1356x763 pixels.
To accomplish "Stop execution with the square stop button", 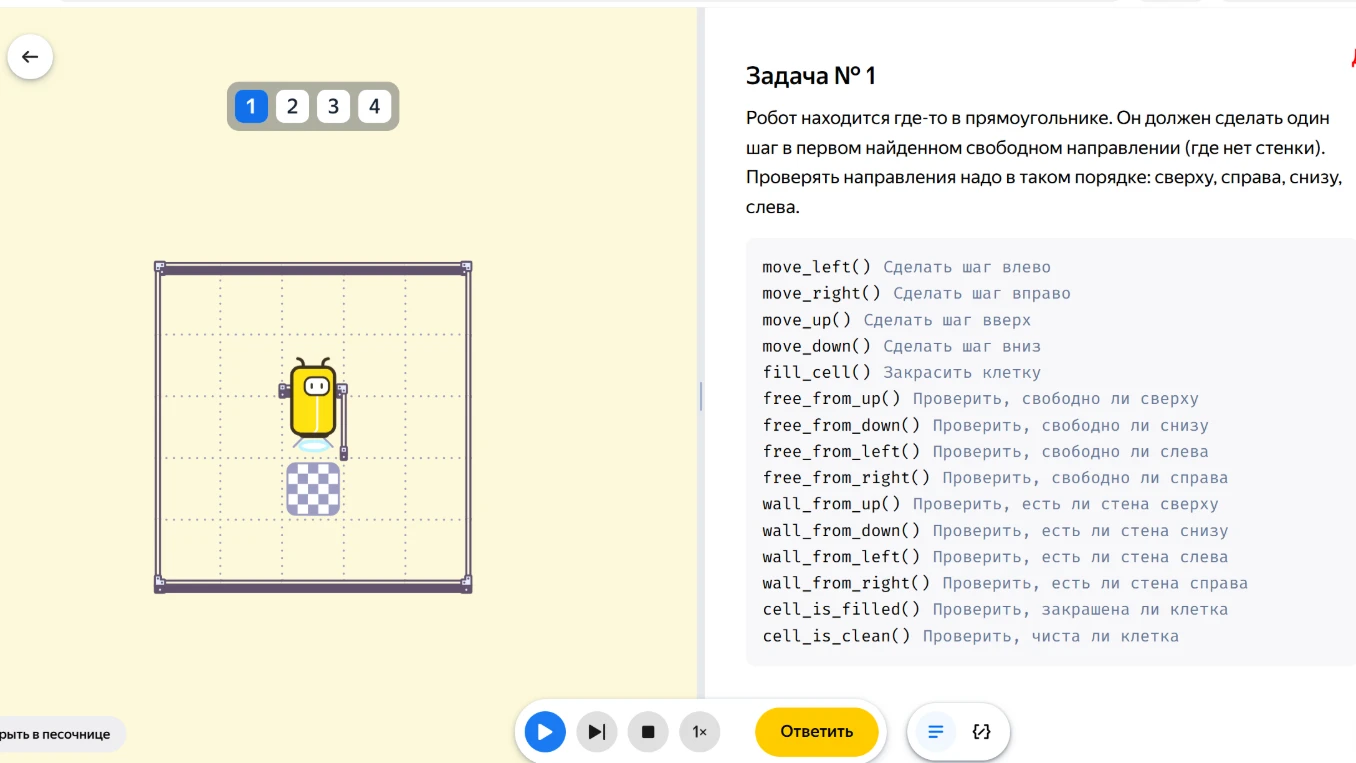I will point(648,732).
